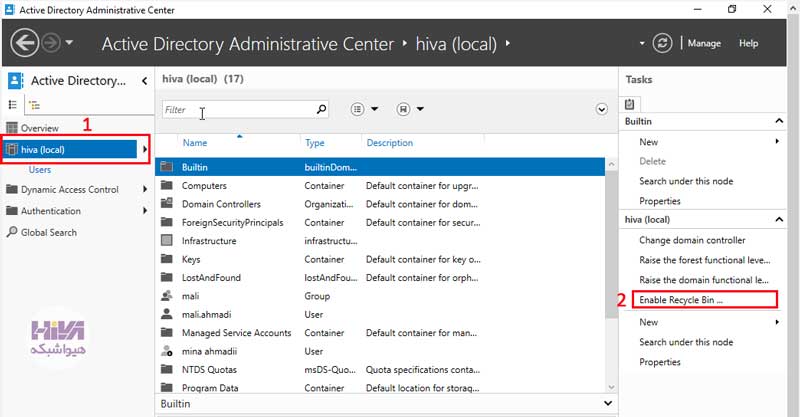800x417 pixels.
Task: Sort by Description column header
Action: pyautogui.click(x=390, y=143)
